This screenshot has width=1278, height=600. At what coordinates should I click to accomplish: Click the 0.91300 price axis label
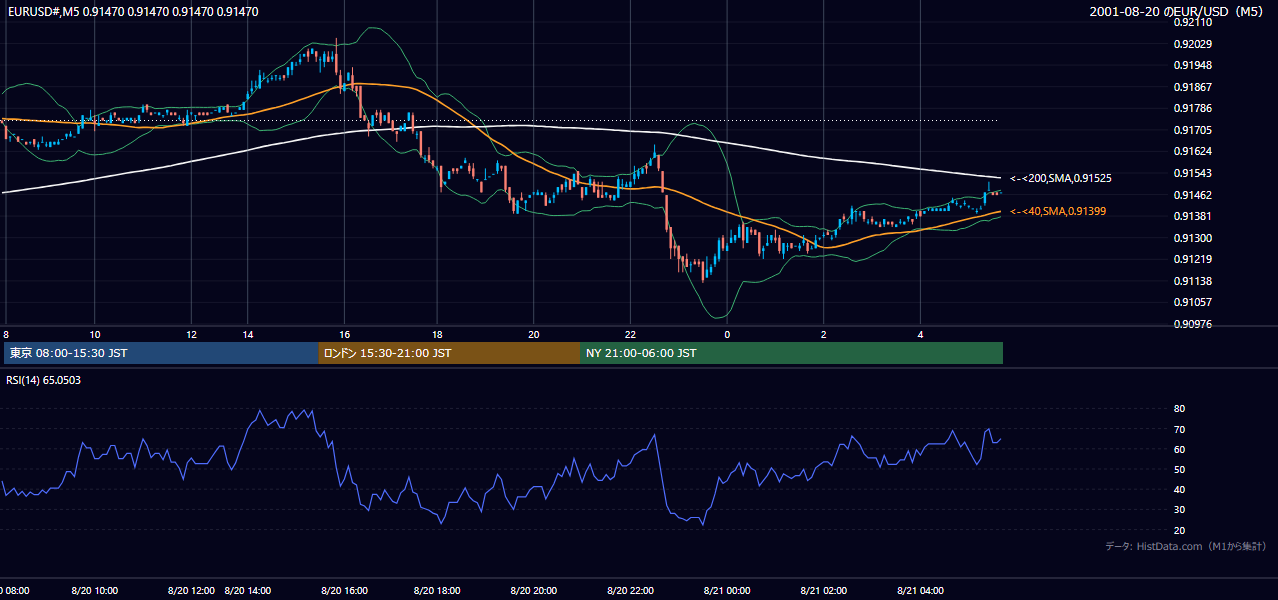pos(1194,238)
